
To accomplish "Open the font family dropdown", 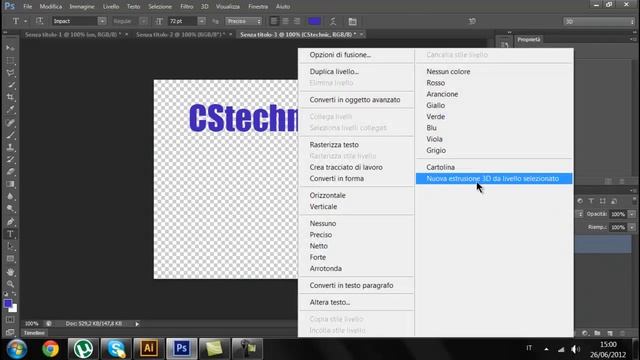I will tap(102, 21).
